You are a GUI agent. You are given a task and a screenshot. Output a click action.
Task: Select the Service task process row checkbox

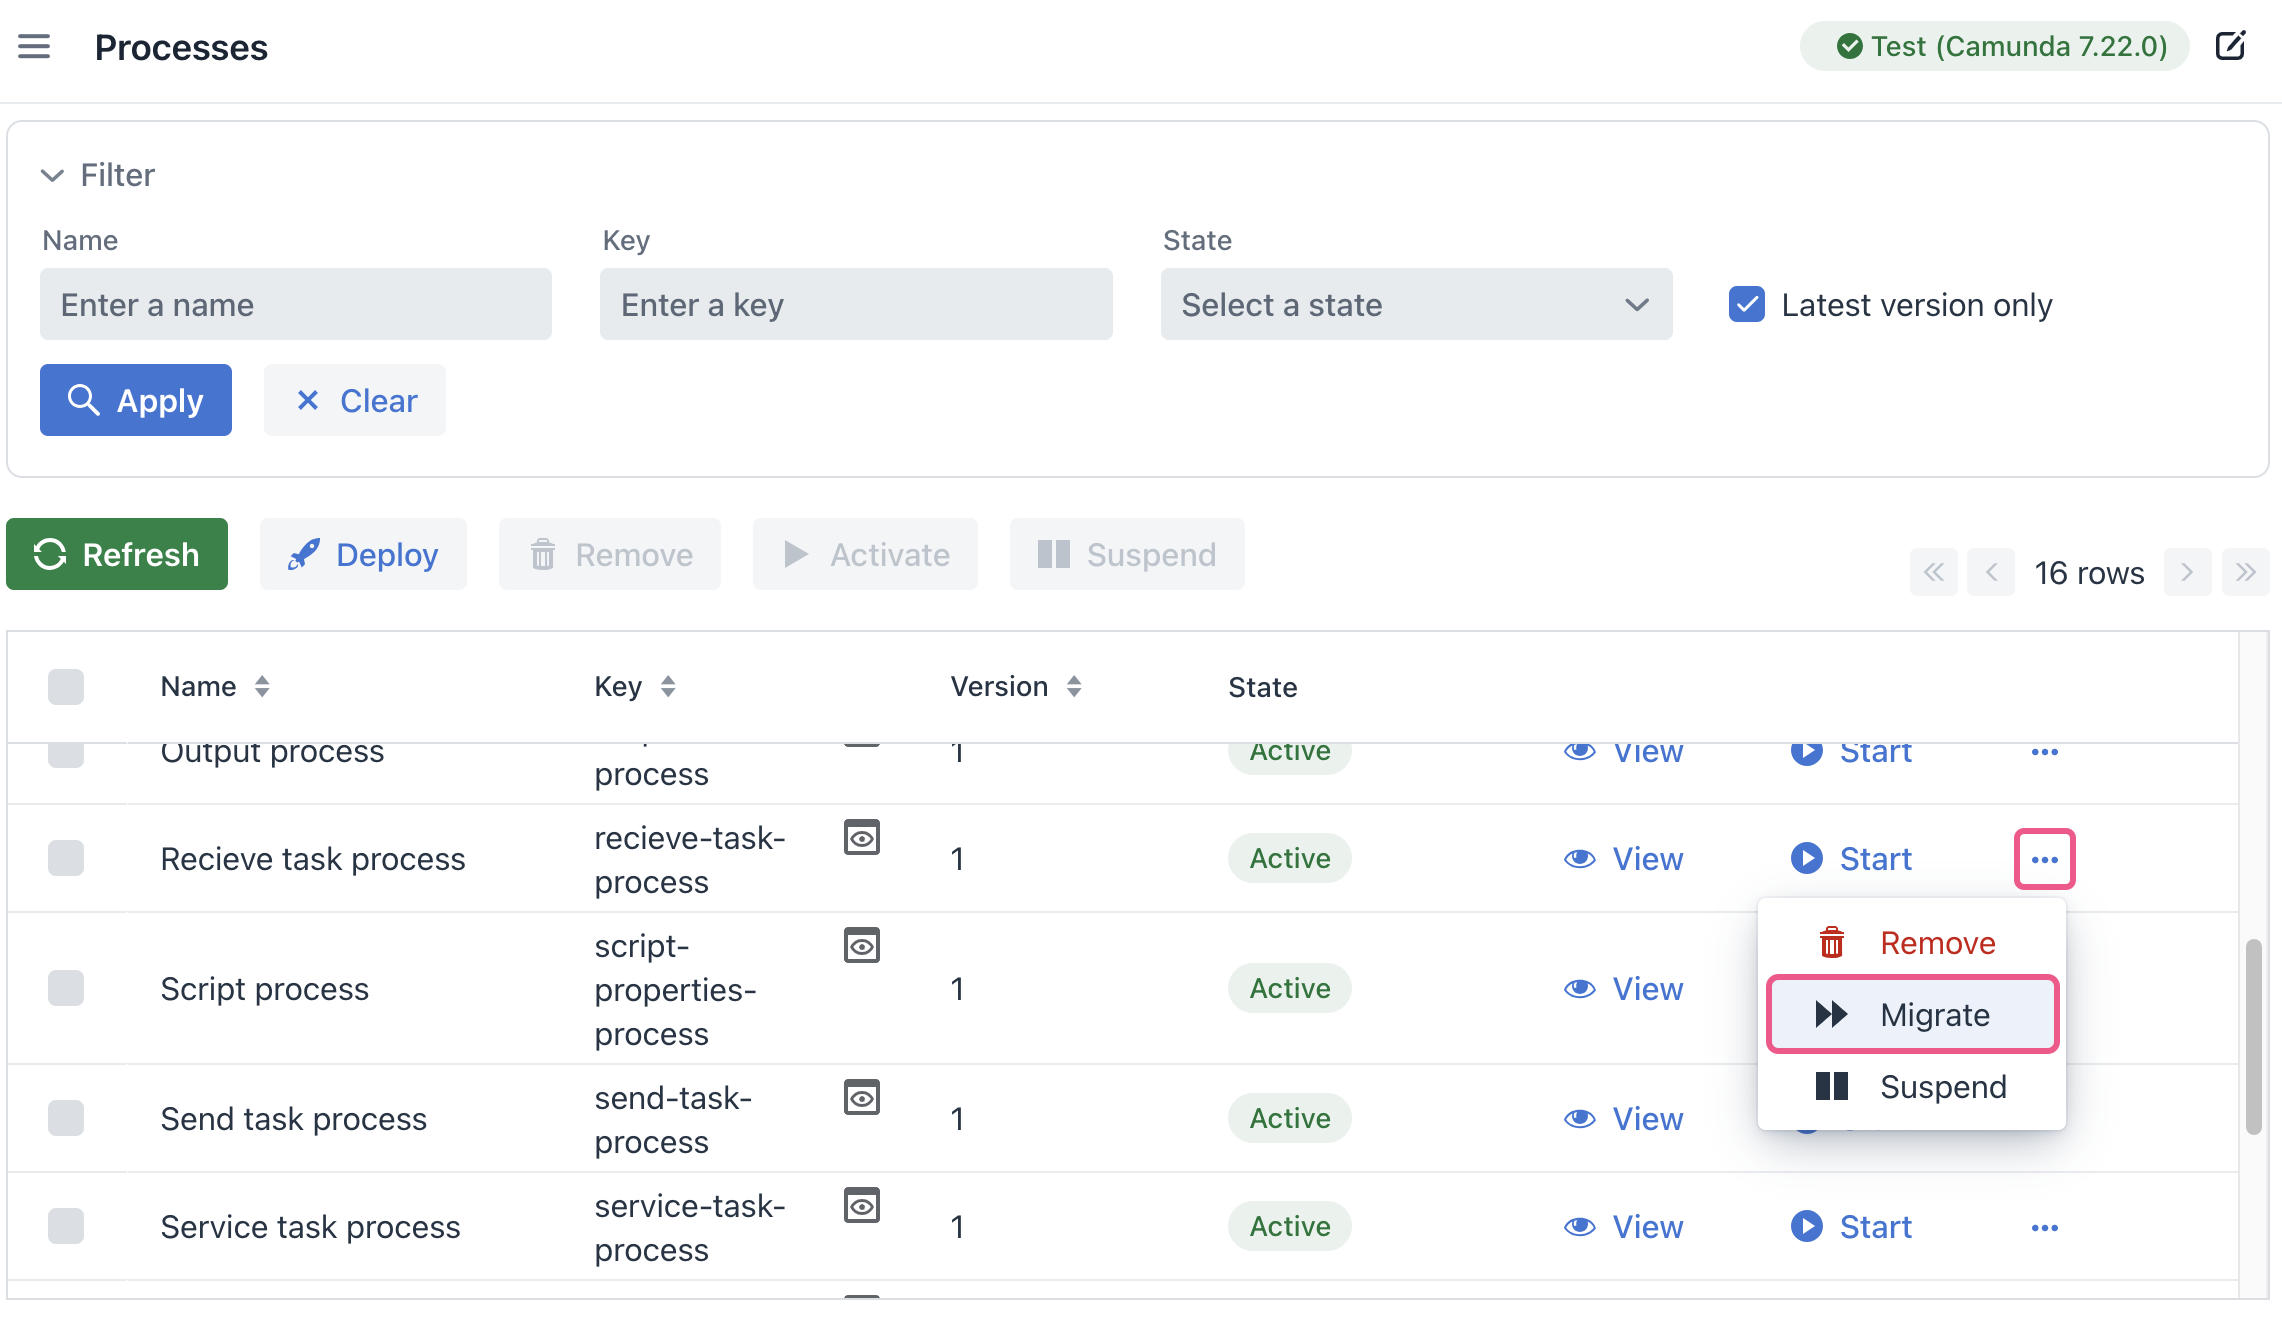pos(66,1226)
